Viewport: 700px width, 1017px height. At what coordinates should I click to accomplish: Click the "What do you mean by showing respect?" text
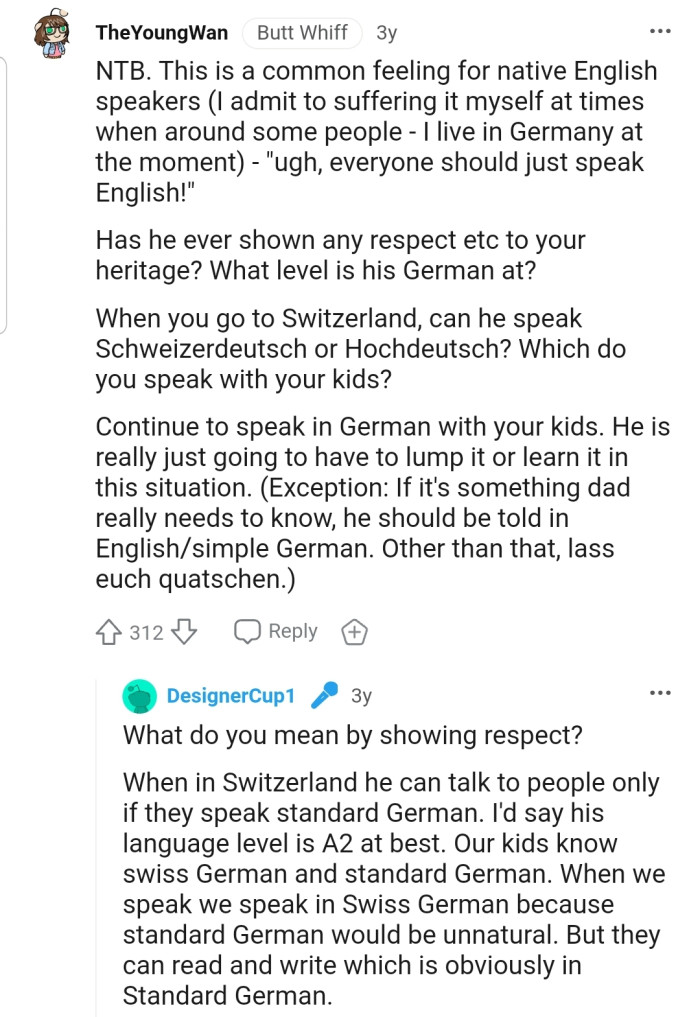point(353,735)
